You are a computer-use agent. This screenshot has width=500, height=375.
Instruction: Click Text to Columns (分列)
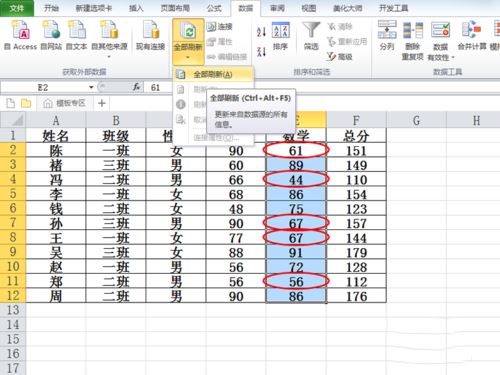pyautogui.click(x=387, y=35)
